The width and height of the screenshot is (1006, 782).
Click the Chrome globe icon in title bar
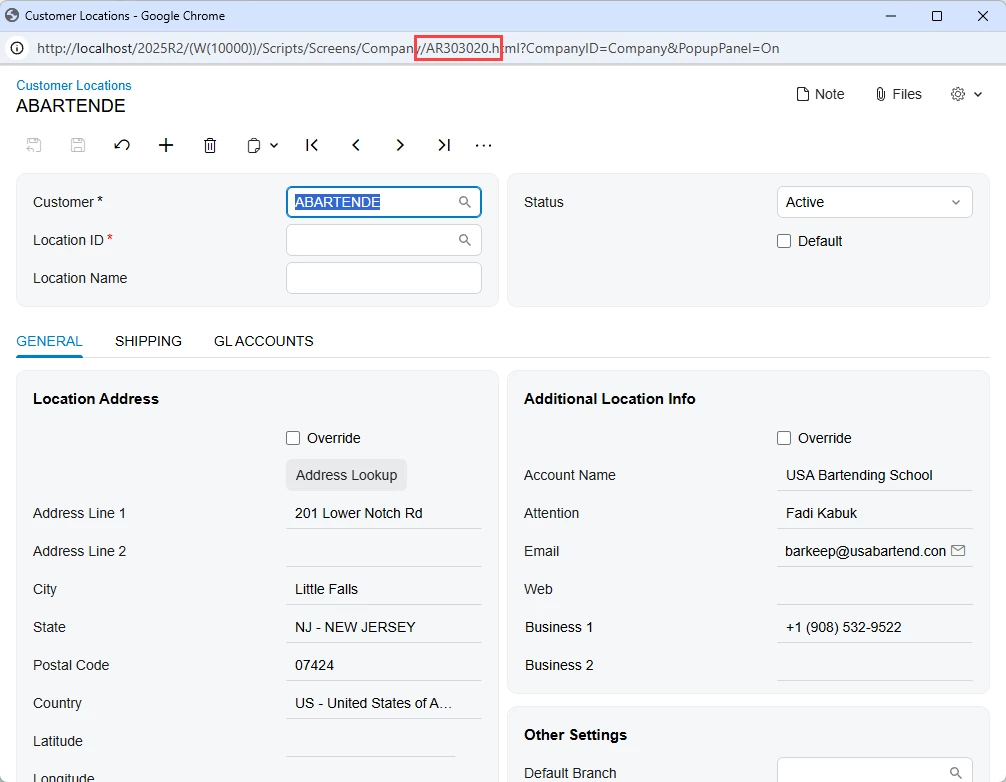point(12,15)
